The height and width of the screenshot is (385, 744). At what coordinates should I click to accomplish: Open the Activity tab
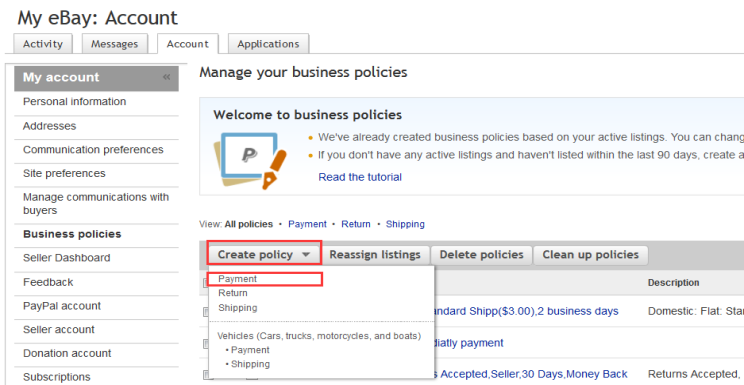click(43, 44)
